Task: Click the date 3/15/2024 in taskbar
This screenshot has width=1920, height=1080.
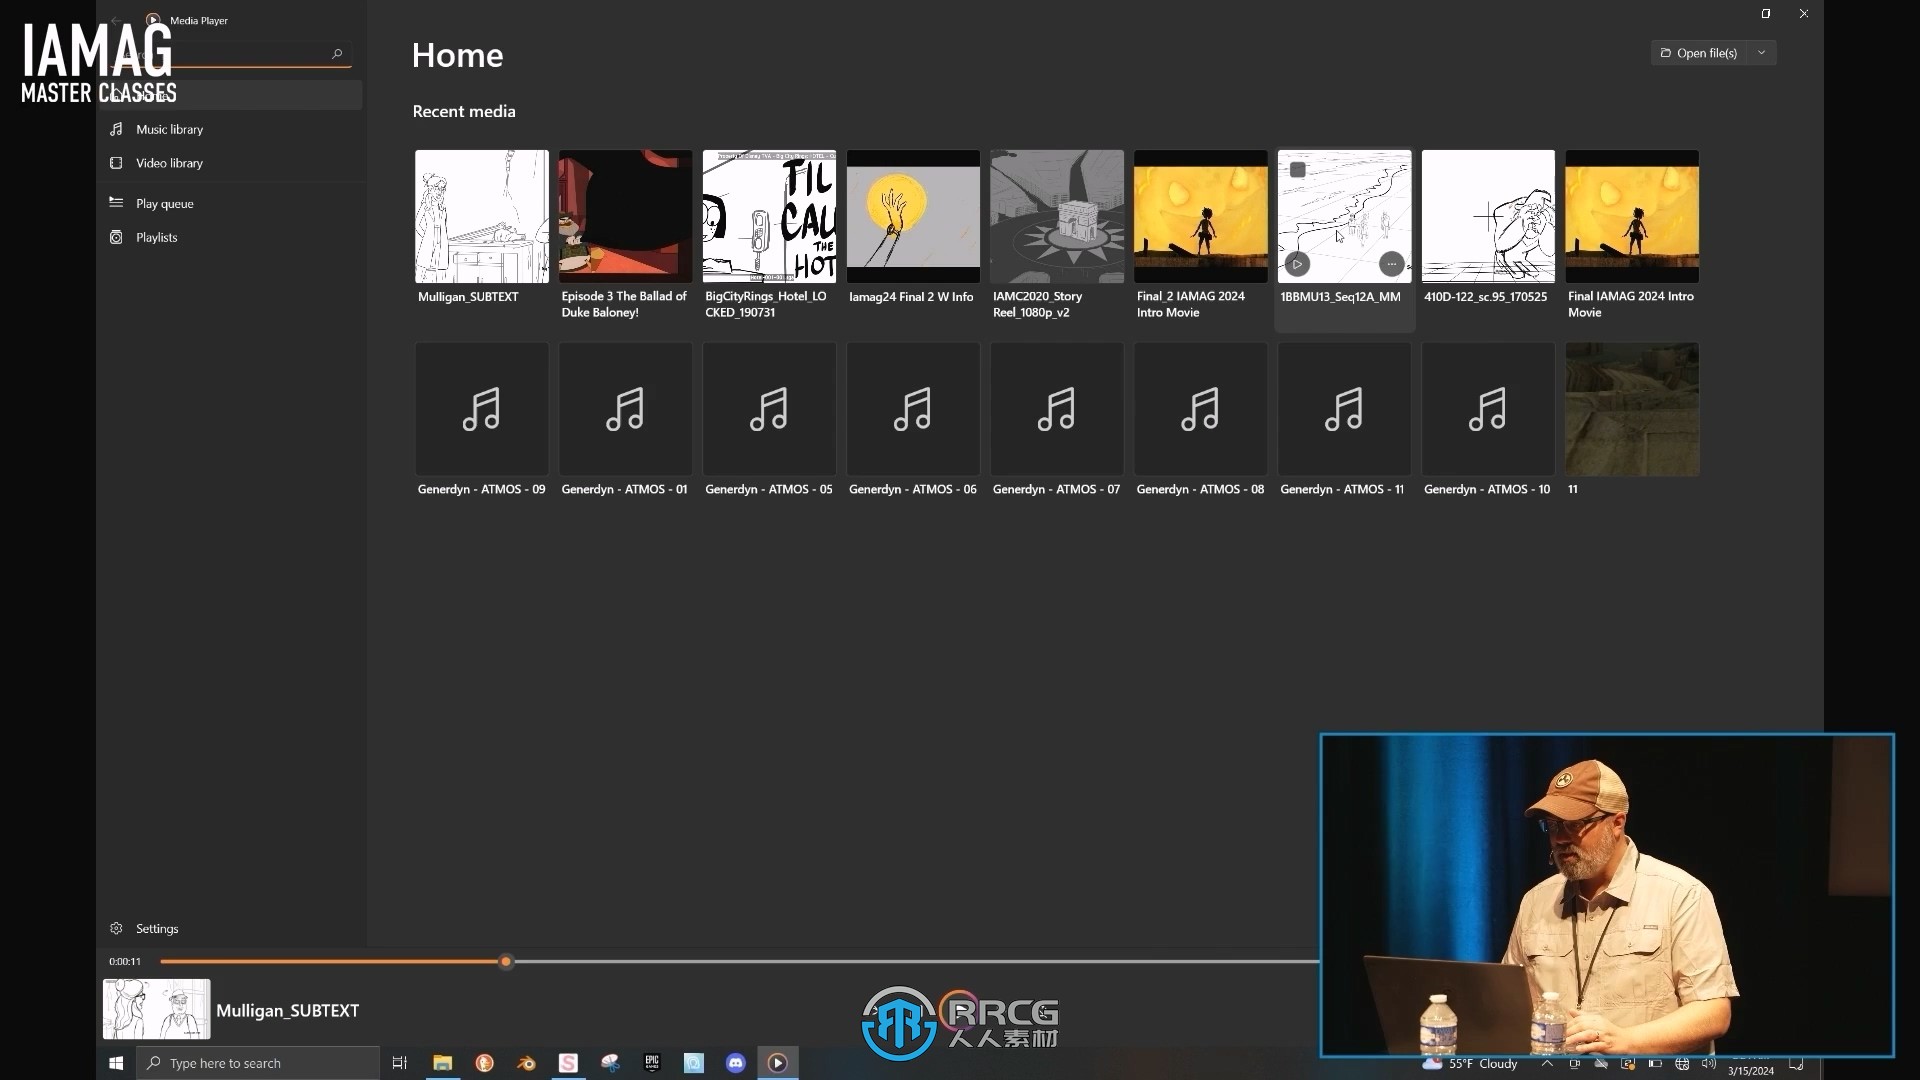Action: 1751,1071
